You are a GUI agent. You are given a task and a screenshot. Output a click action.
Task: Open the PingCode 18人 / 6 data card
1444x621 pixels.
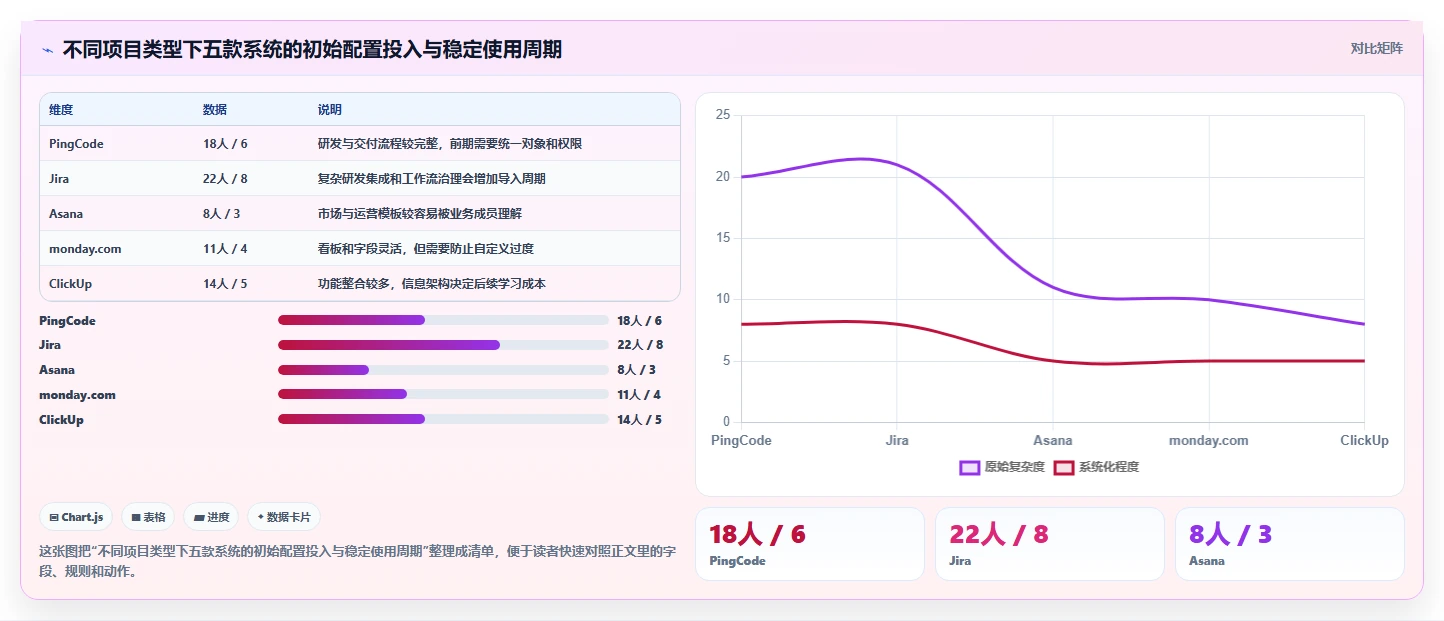[x=810, y=544]
